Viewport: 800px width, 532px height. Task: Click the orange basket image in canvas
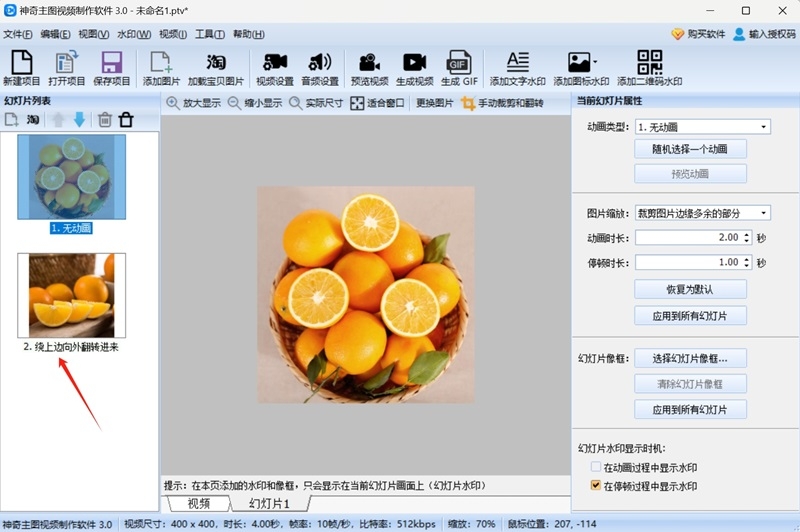pos(366,295)
